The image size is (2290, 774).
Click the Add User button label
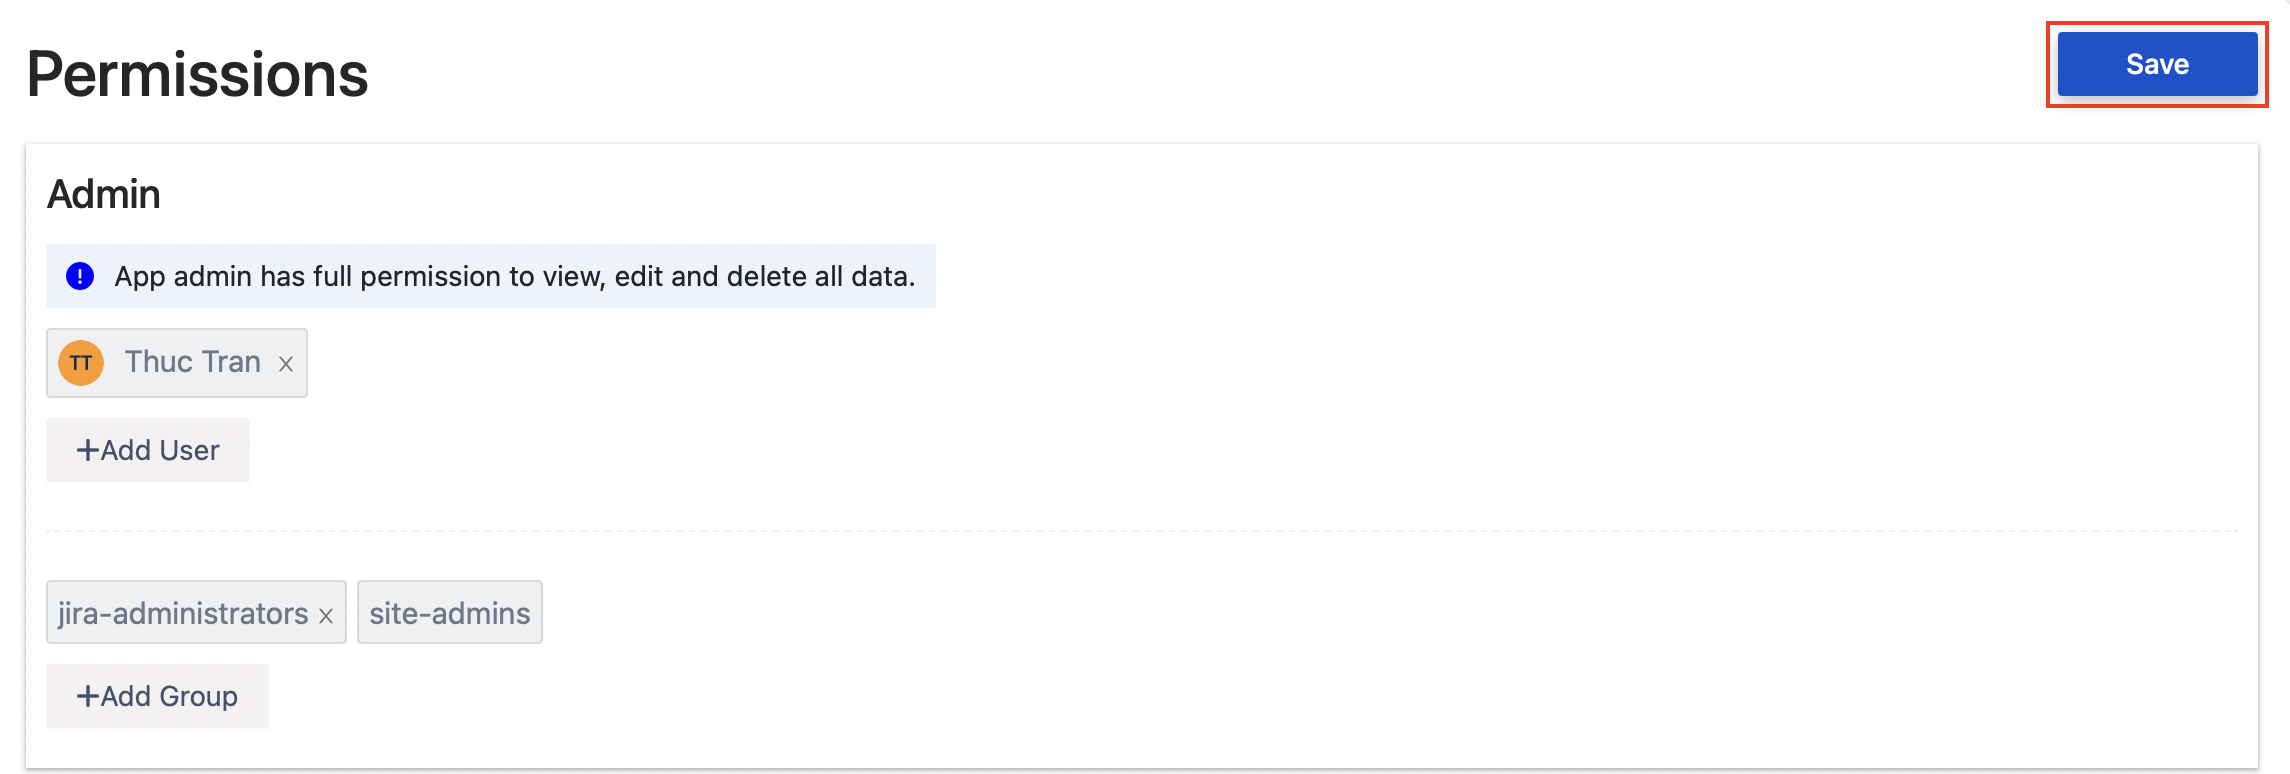click(x=160, y=451)
